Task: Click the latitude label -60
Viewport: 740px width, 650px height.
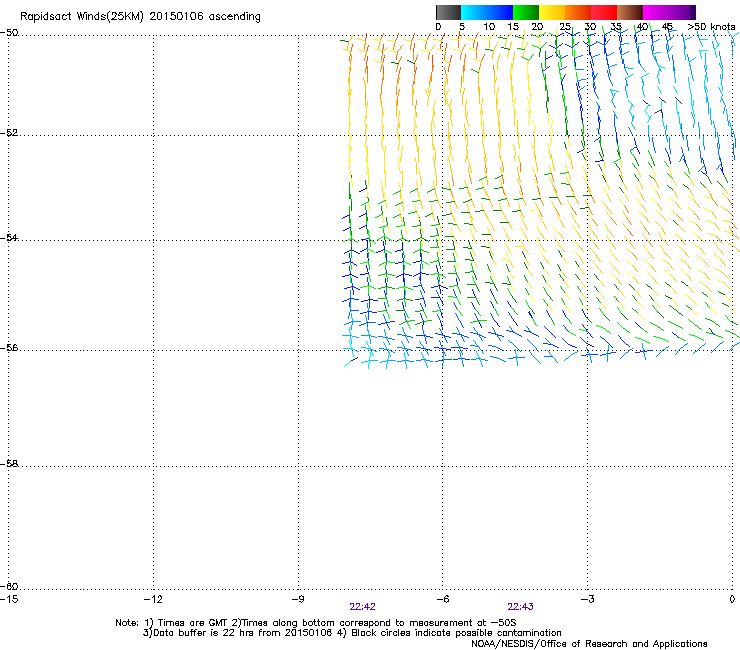Action: pos(9,586)
